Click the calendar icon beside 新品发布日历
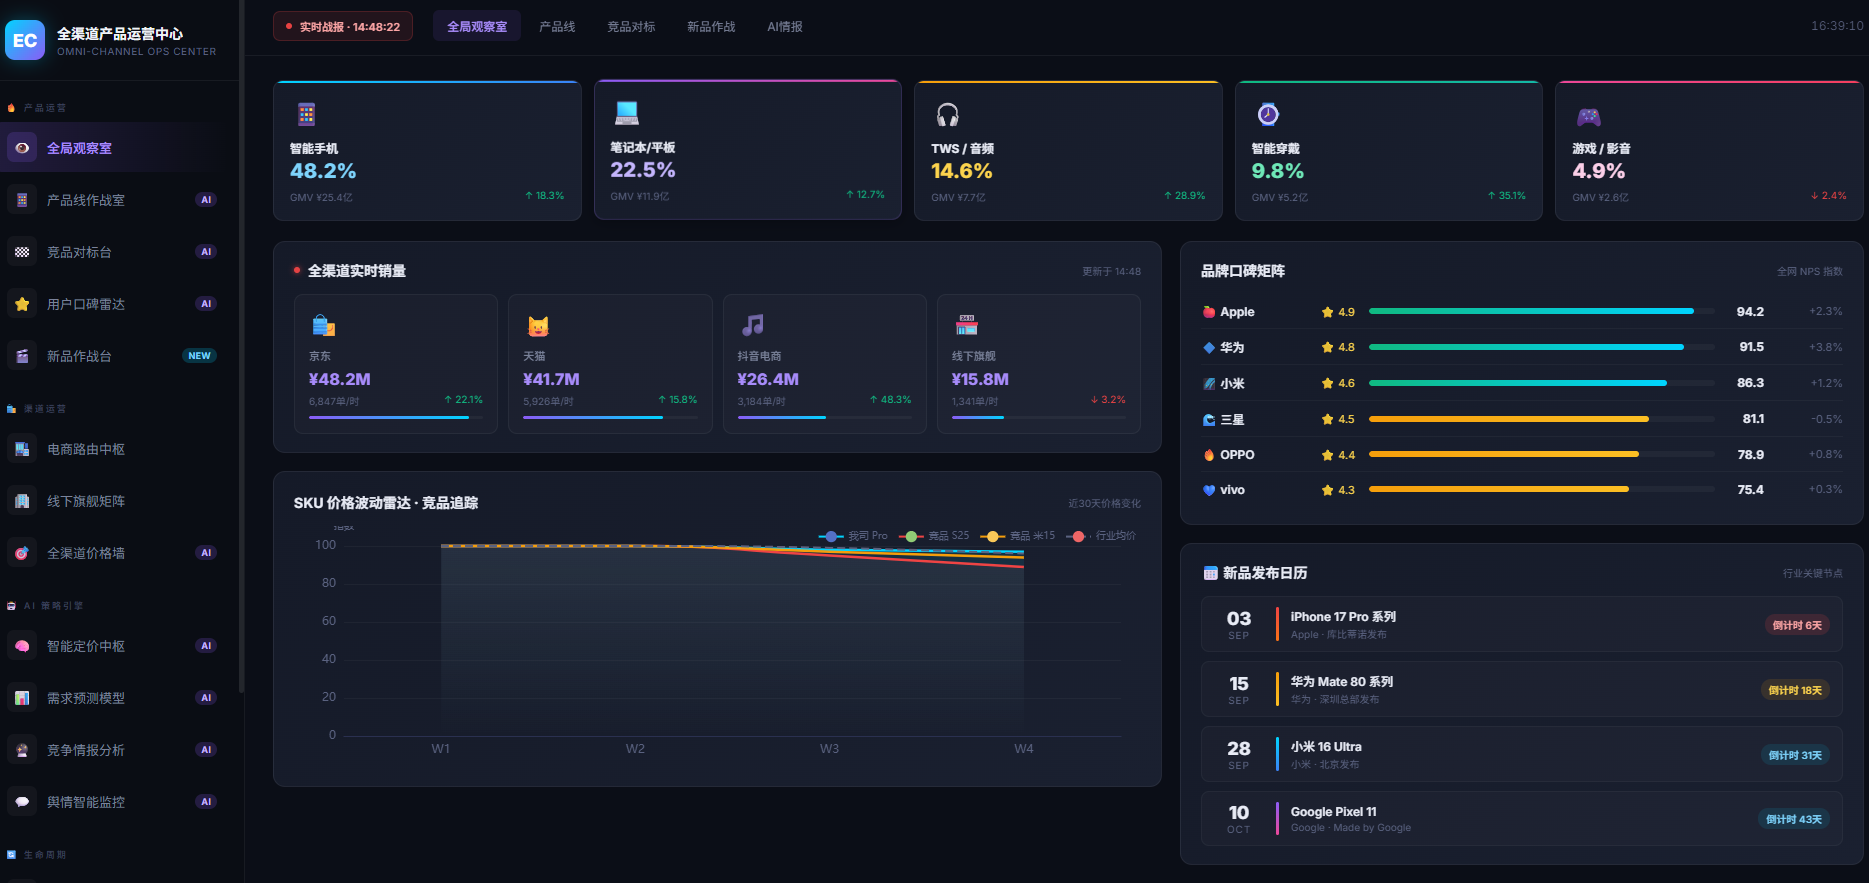The width and height of the screenshot is (1869, 883). tap(1210, 573)
